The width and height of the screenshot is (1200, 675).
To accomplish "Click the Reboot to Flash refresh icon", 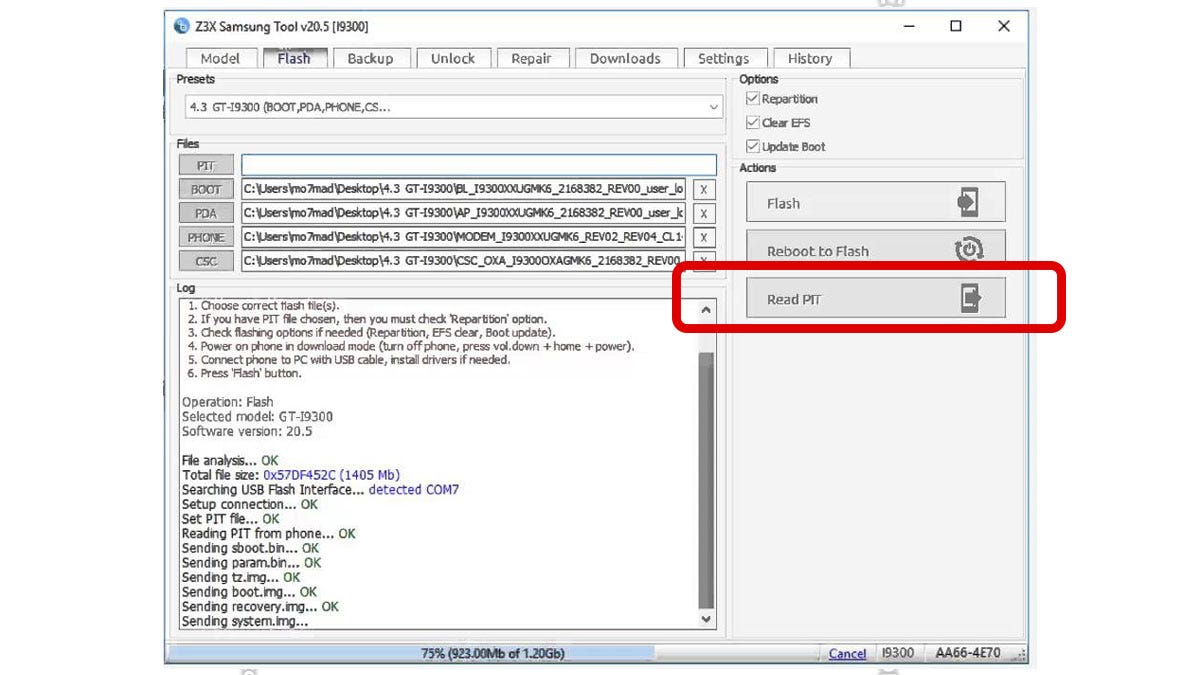I will point(968,250).
